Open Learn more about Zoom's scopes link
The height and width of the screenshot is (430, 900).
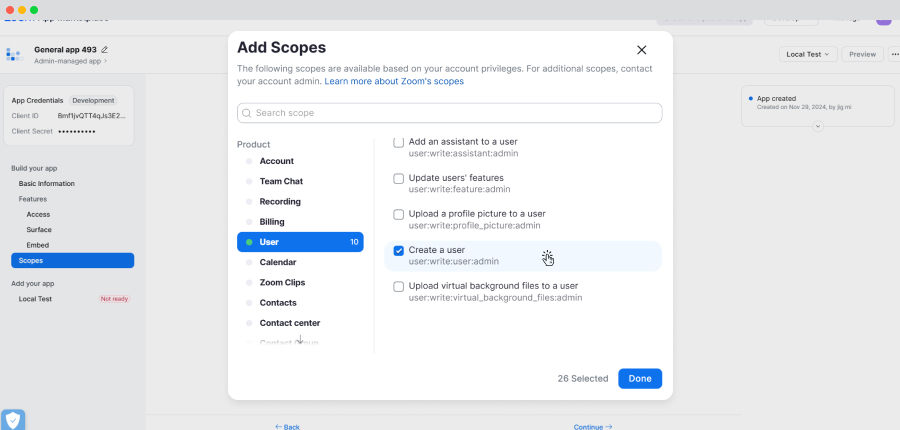pos(394,82)
